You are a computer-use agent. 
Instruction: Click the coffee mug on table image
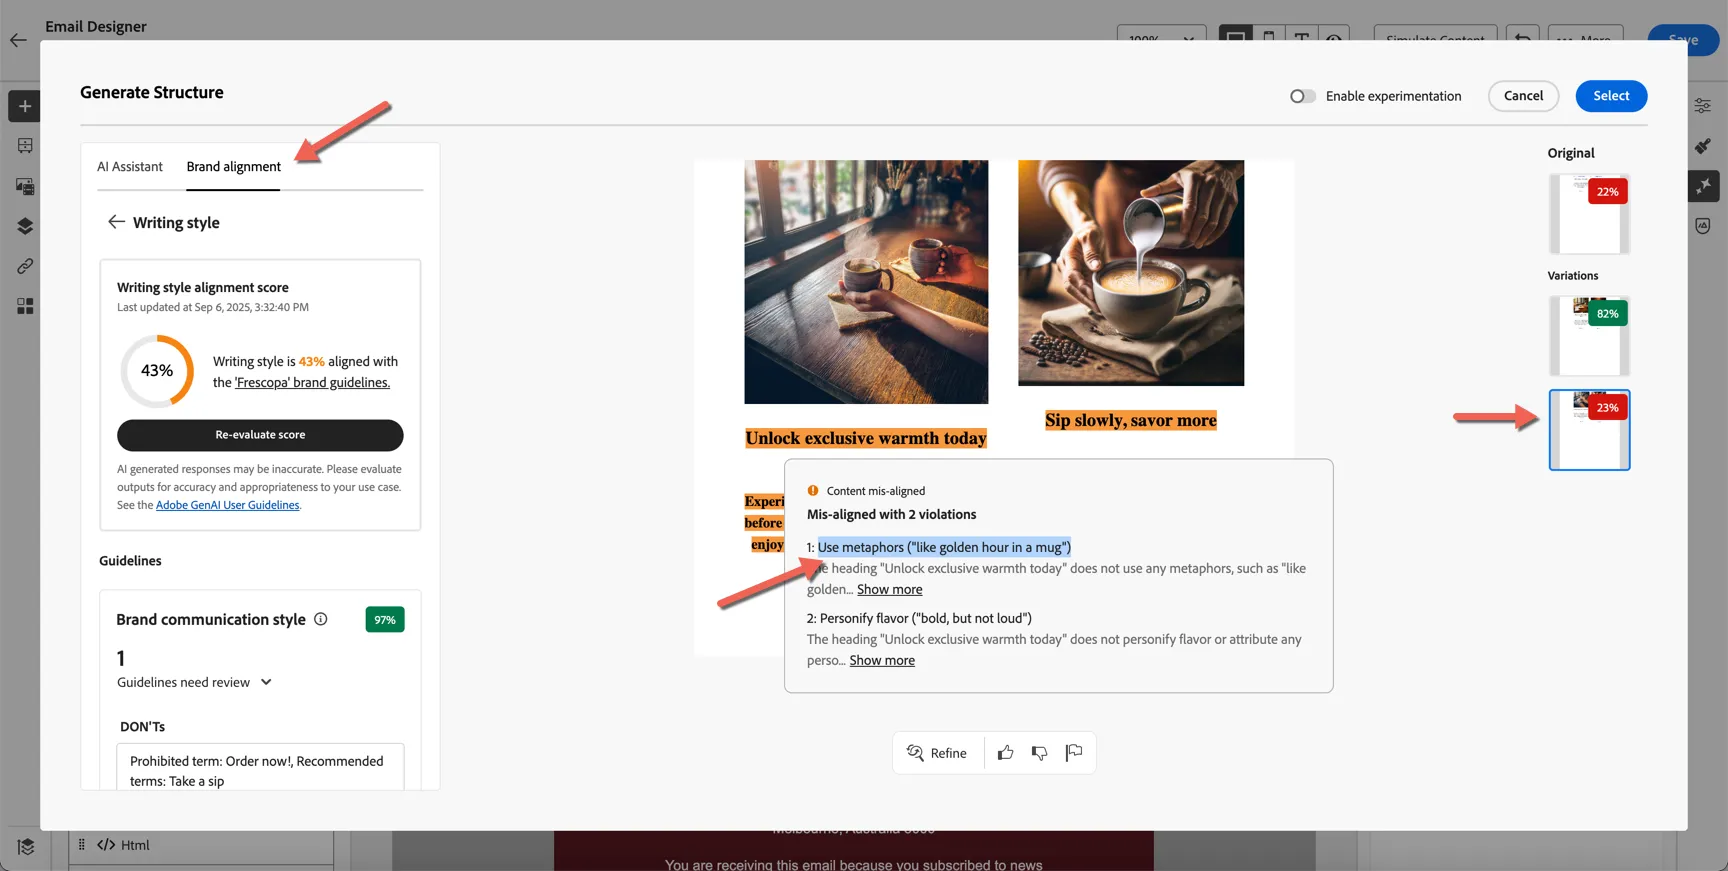click(866, 282)
